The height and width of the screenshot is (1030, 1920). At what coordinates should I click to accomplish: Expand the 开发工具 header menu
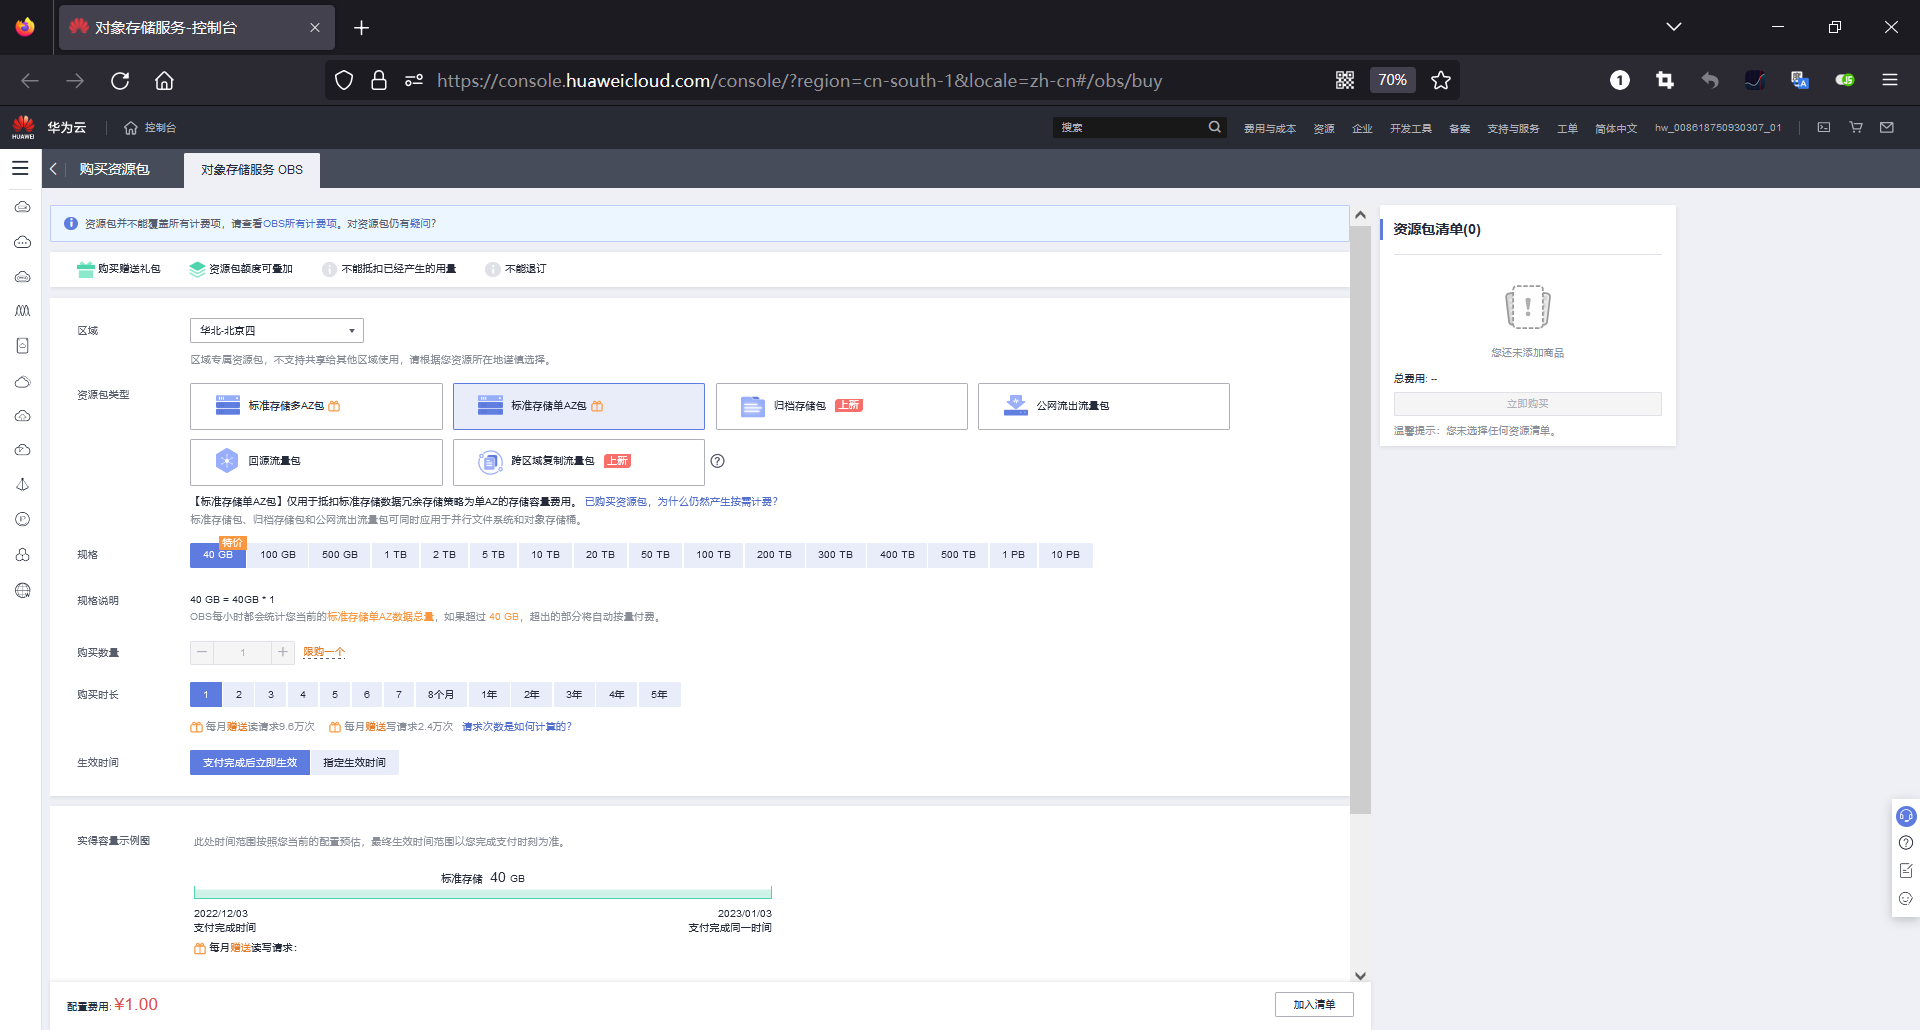pos(1410,128)
